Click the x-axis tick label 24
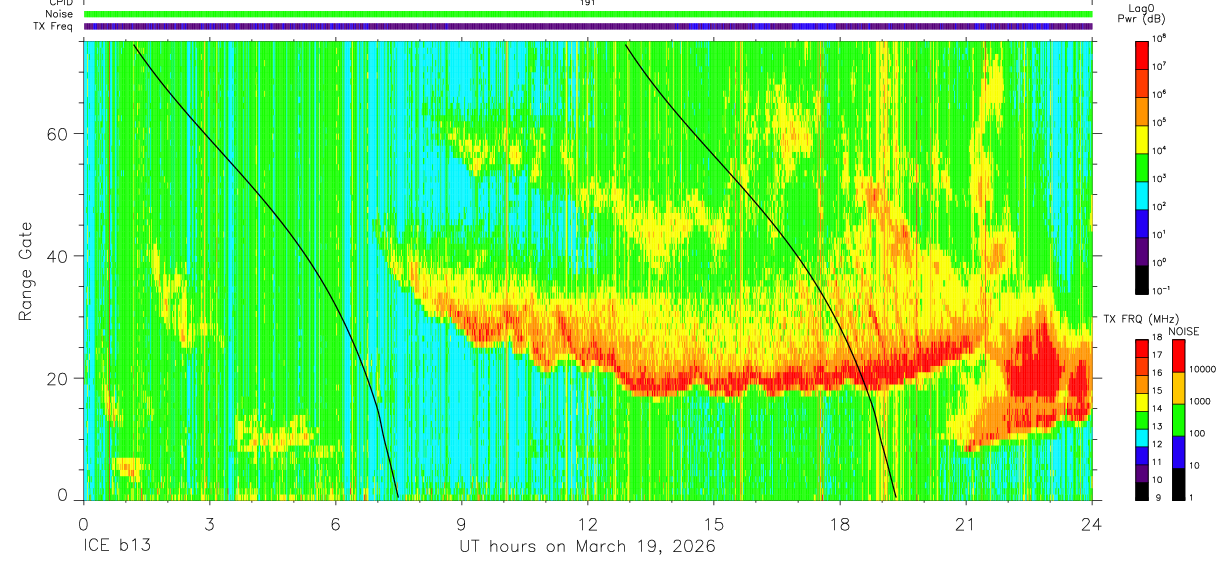The height and width of the screenshot is (567, 1228). pos(1091,524)
